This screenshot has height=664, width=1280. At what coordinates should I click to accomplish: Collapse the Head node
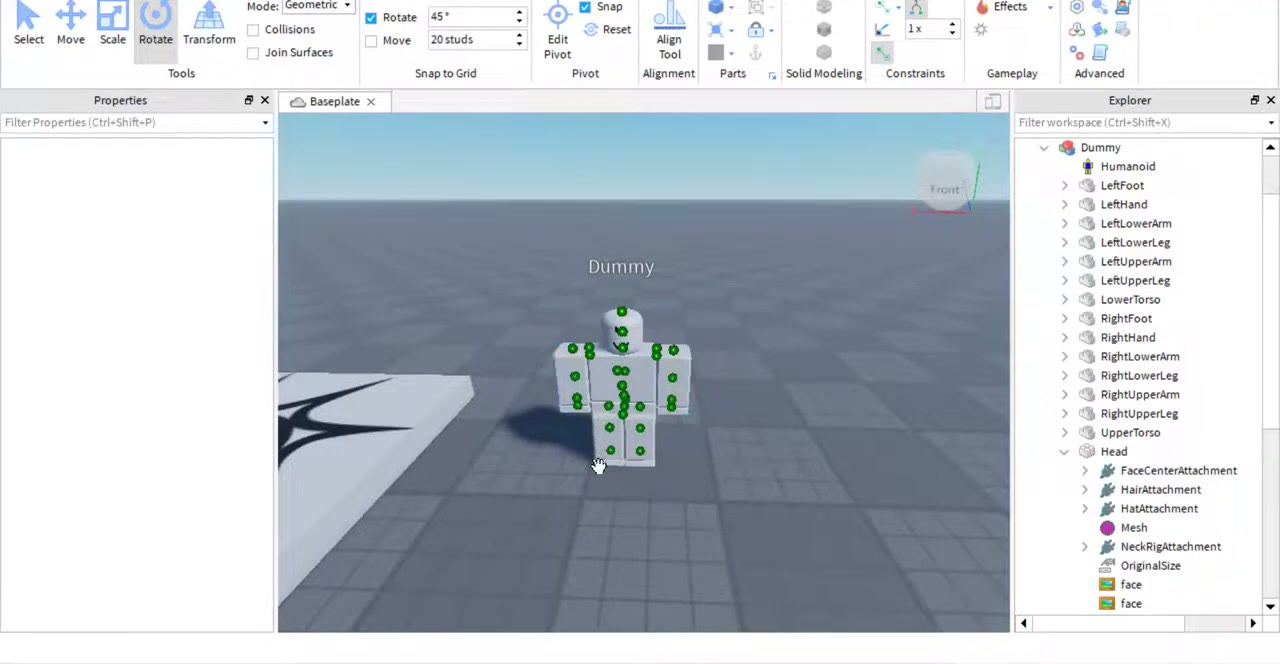(1064, 452)
